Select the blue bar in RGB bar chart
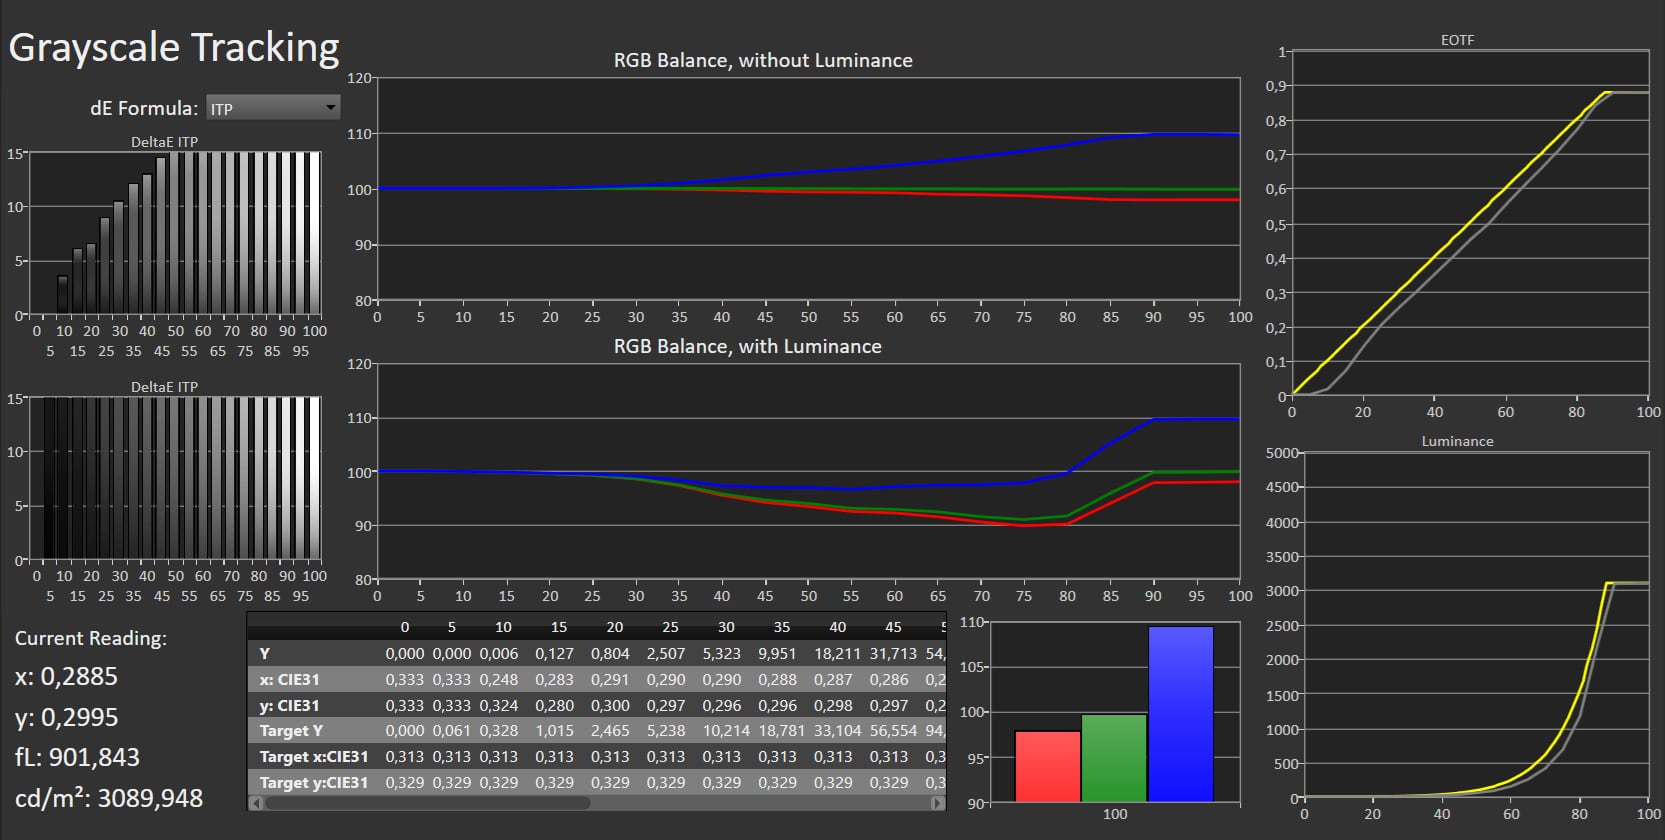The width and height of the screenshot is (1665, 840). pyautogui.click(x=1180, y=714)
